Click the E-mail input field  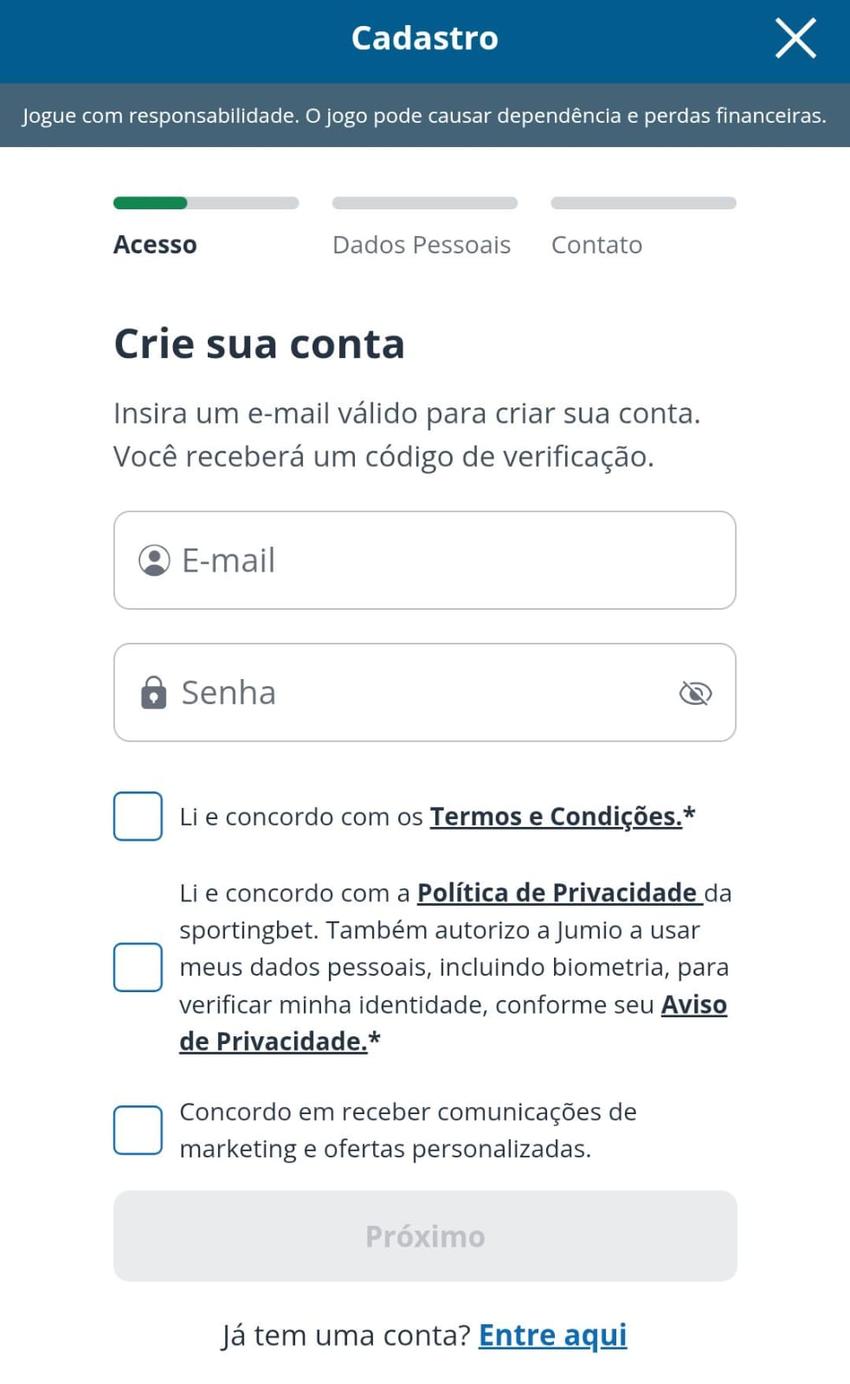click(x=424, y=560)
